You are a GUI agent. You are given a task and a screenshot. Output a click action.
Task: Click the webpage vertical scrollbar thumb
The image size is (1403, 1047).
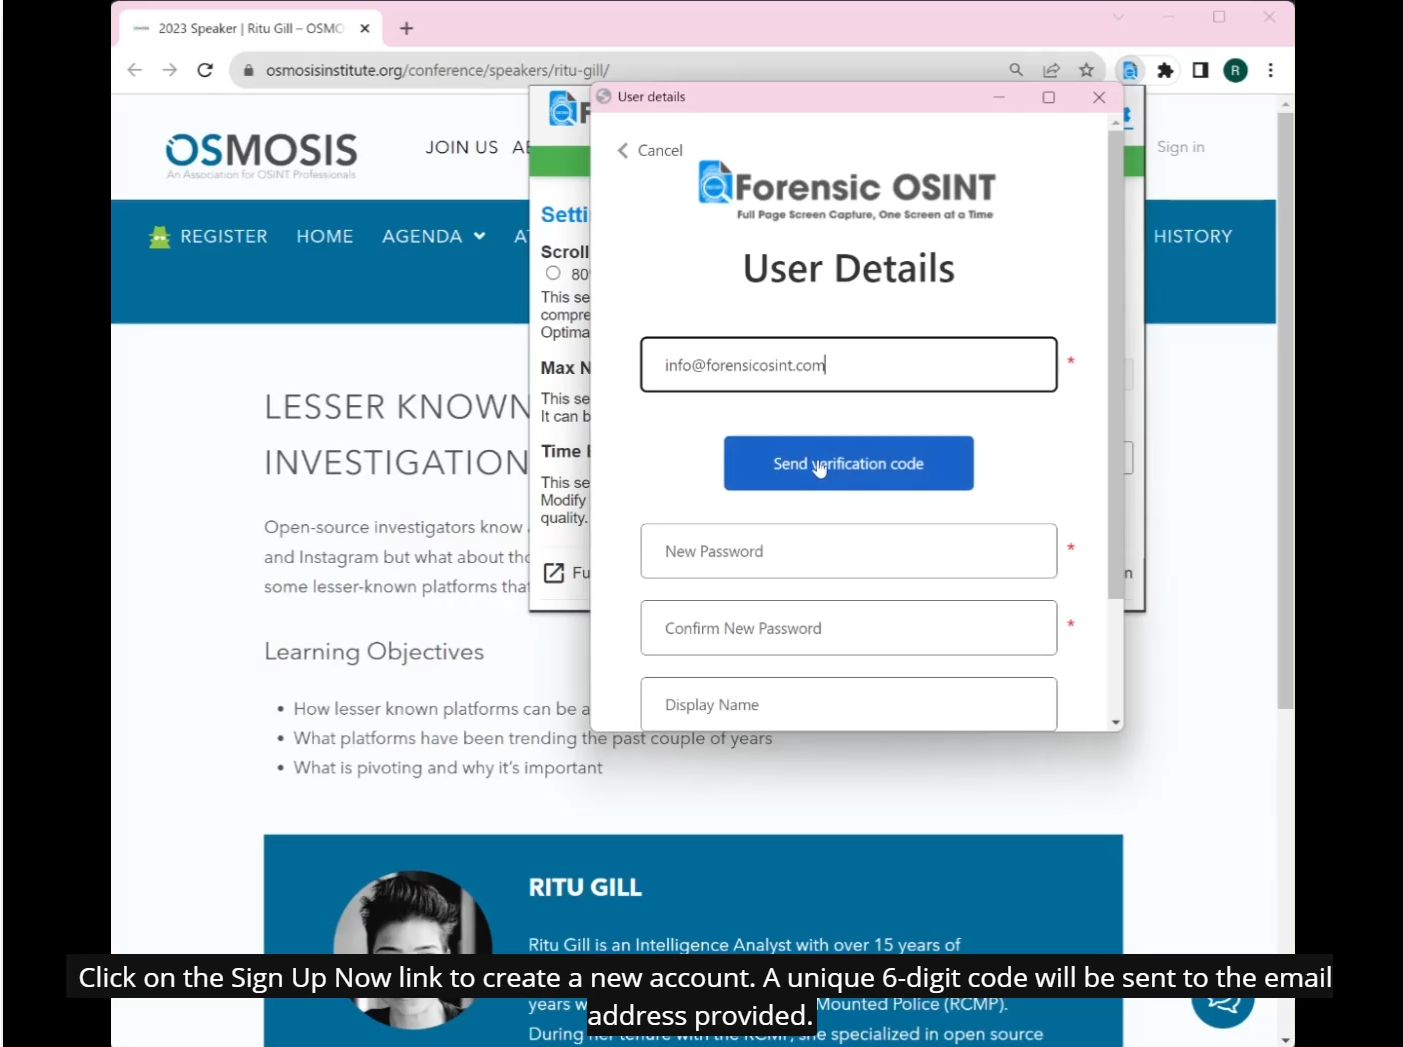[x=1285, y=411]
